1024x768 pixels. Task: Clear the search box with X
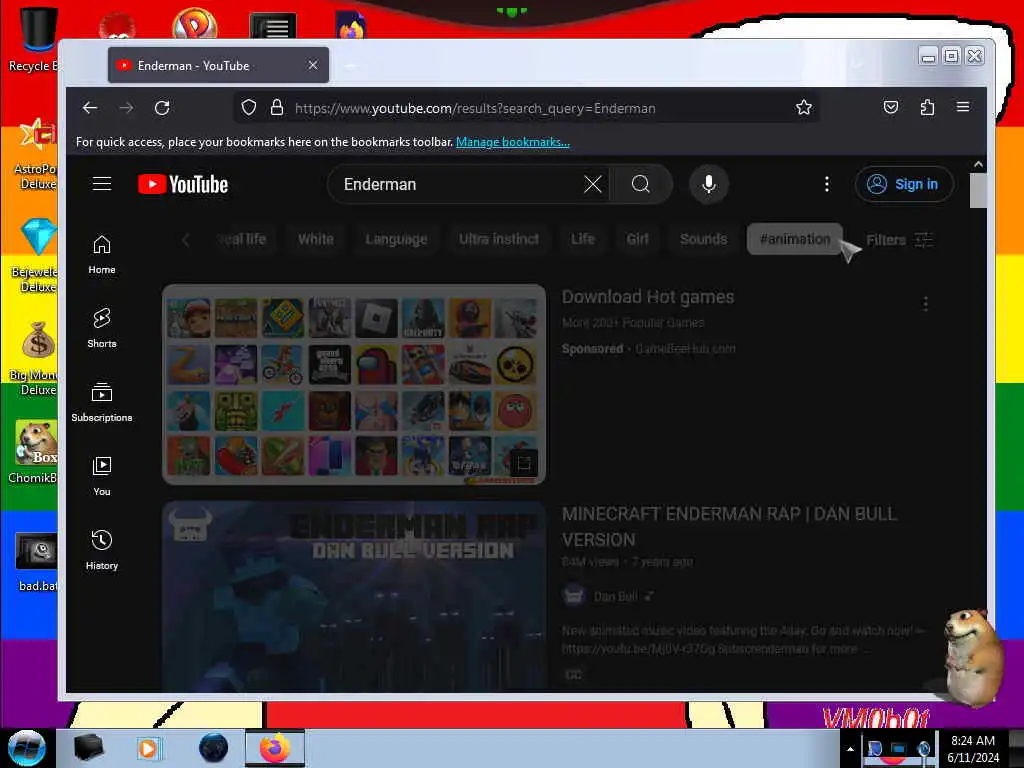(593, 184)
